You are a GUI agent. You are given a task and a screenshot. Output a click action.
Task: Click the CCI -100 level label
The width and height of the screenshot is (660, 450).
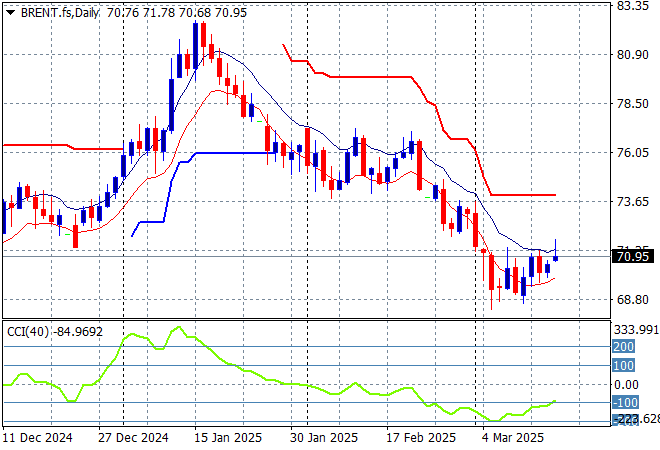coord(623,402)
